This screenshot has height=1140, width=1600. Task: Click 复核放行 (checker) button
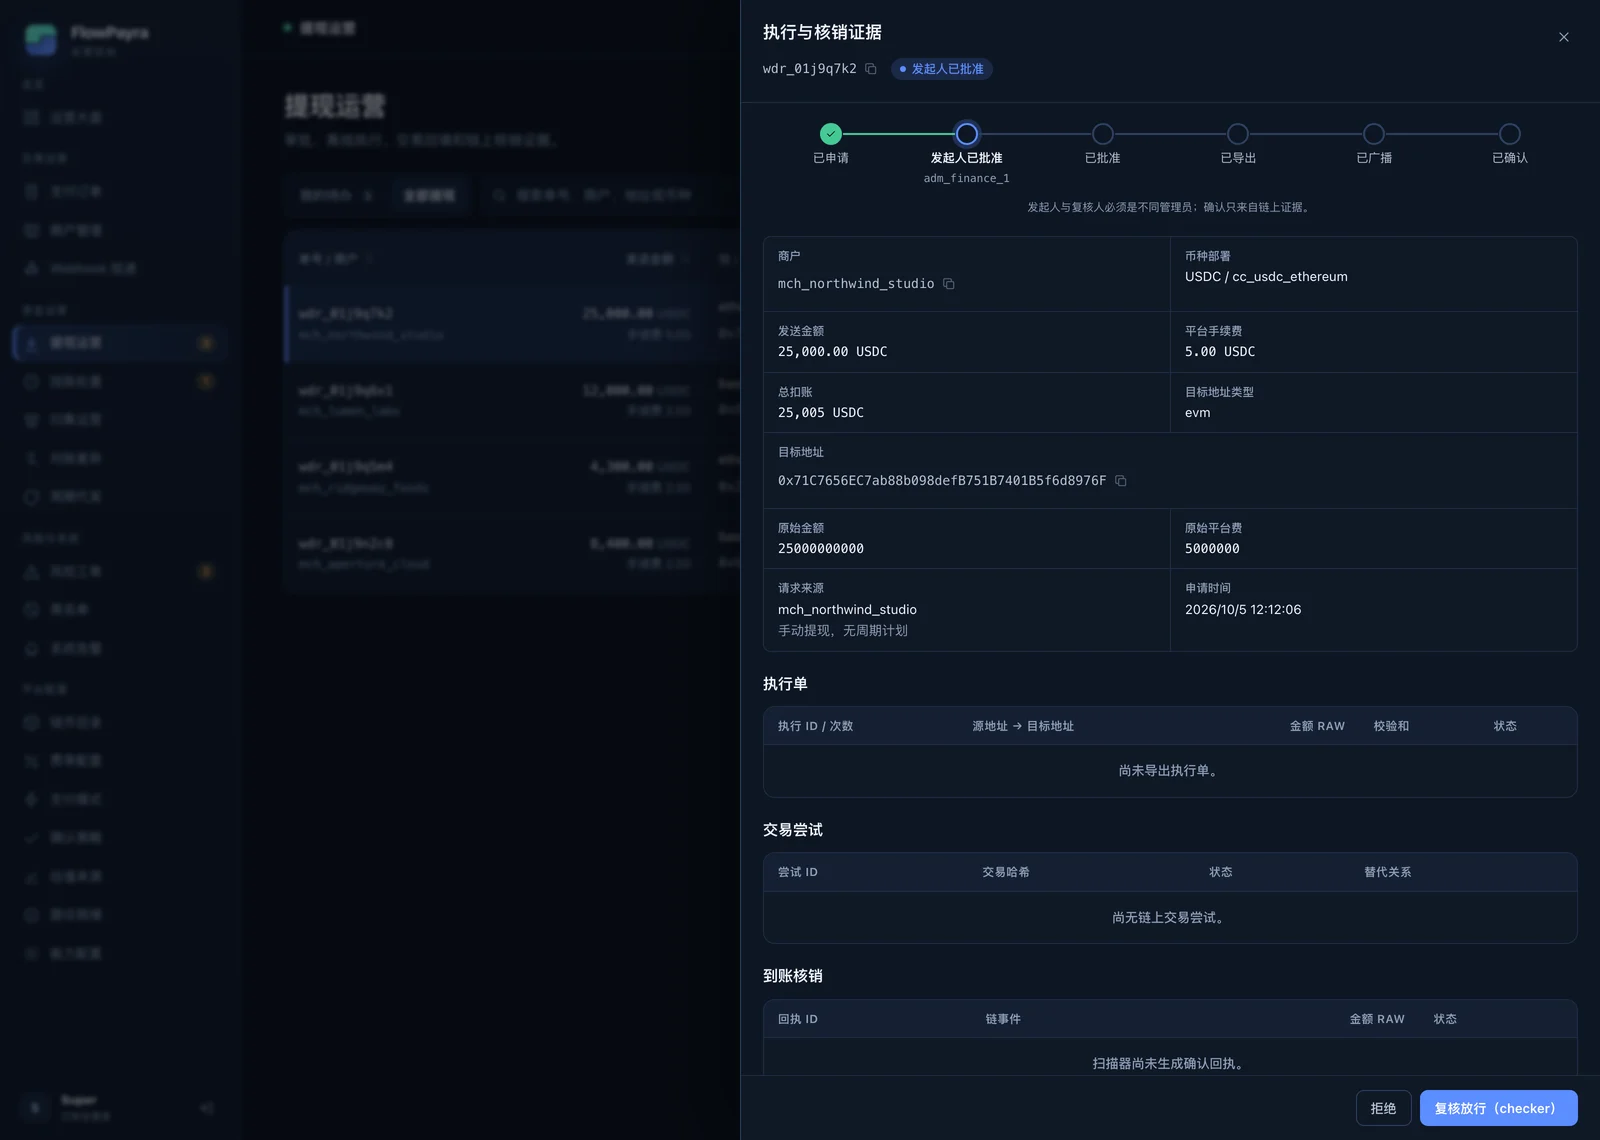coord(1498,1108)
